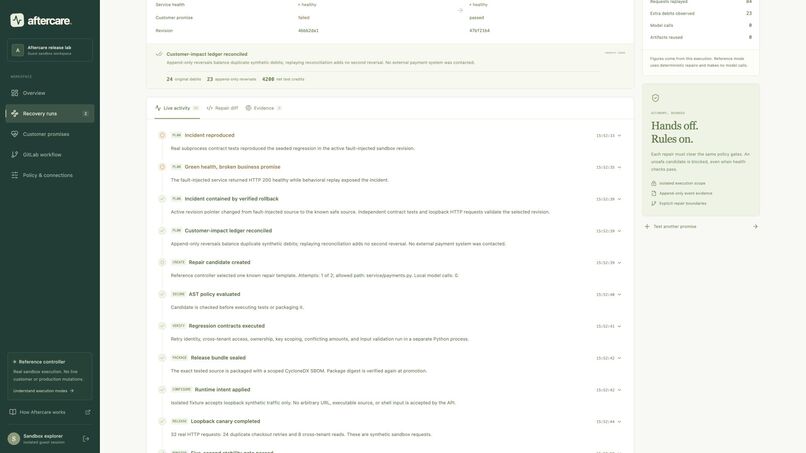The height and width of the screenshot is (453, 806).
Task: Click check icon beside Runtime intent applied
Action: [x=162, y=390]
